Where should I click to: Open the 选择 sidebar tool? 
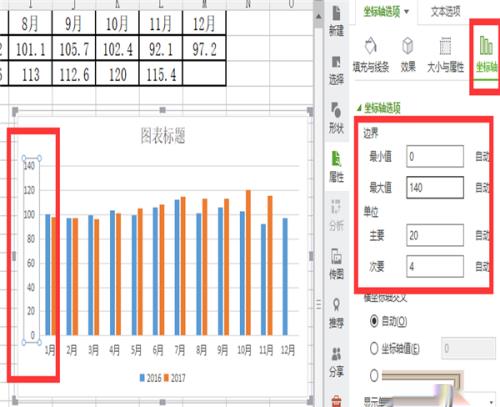pyautogui.click(x=336, y=70)
